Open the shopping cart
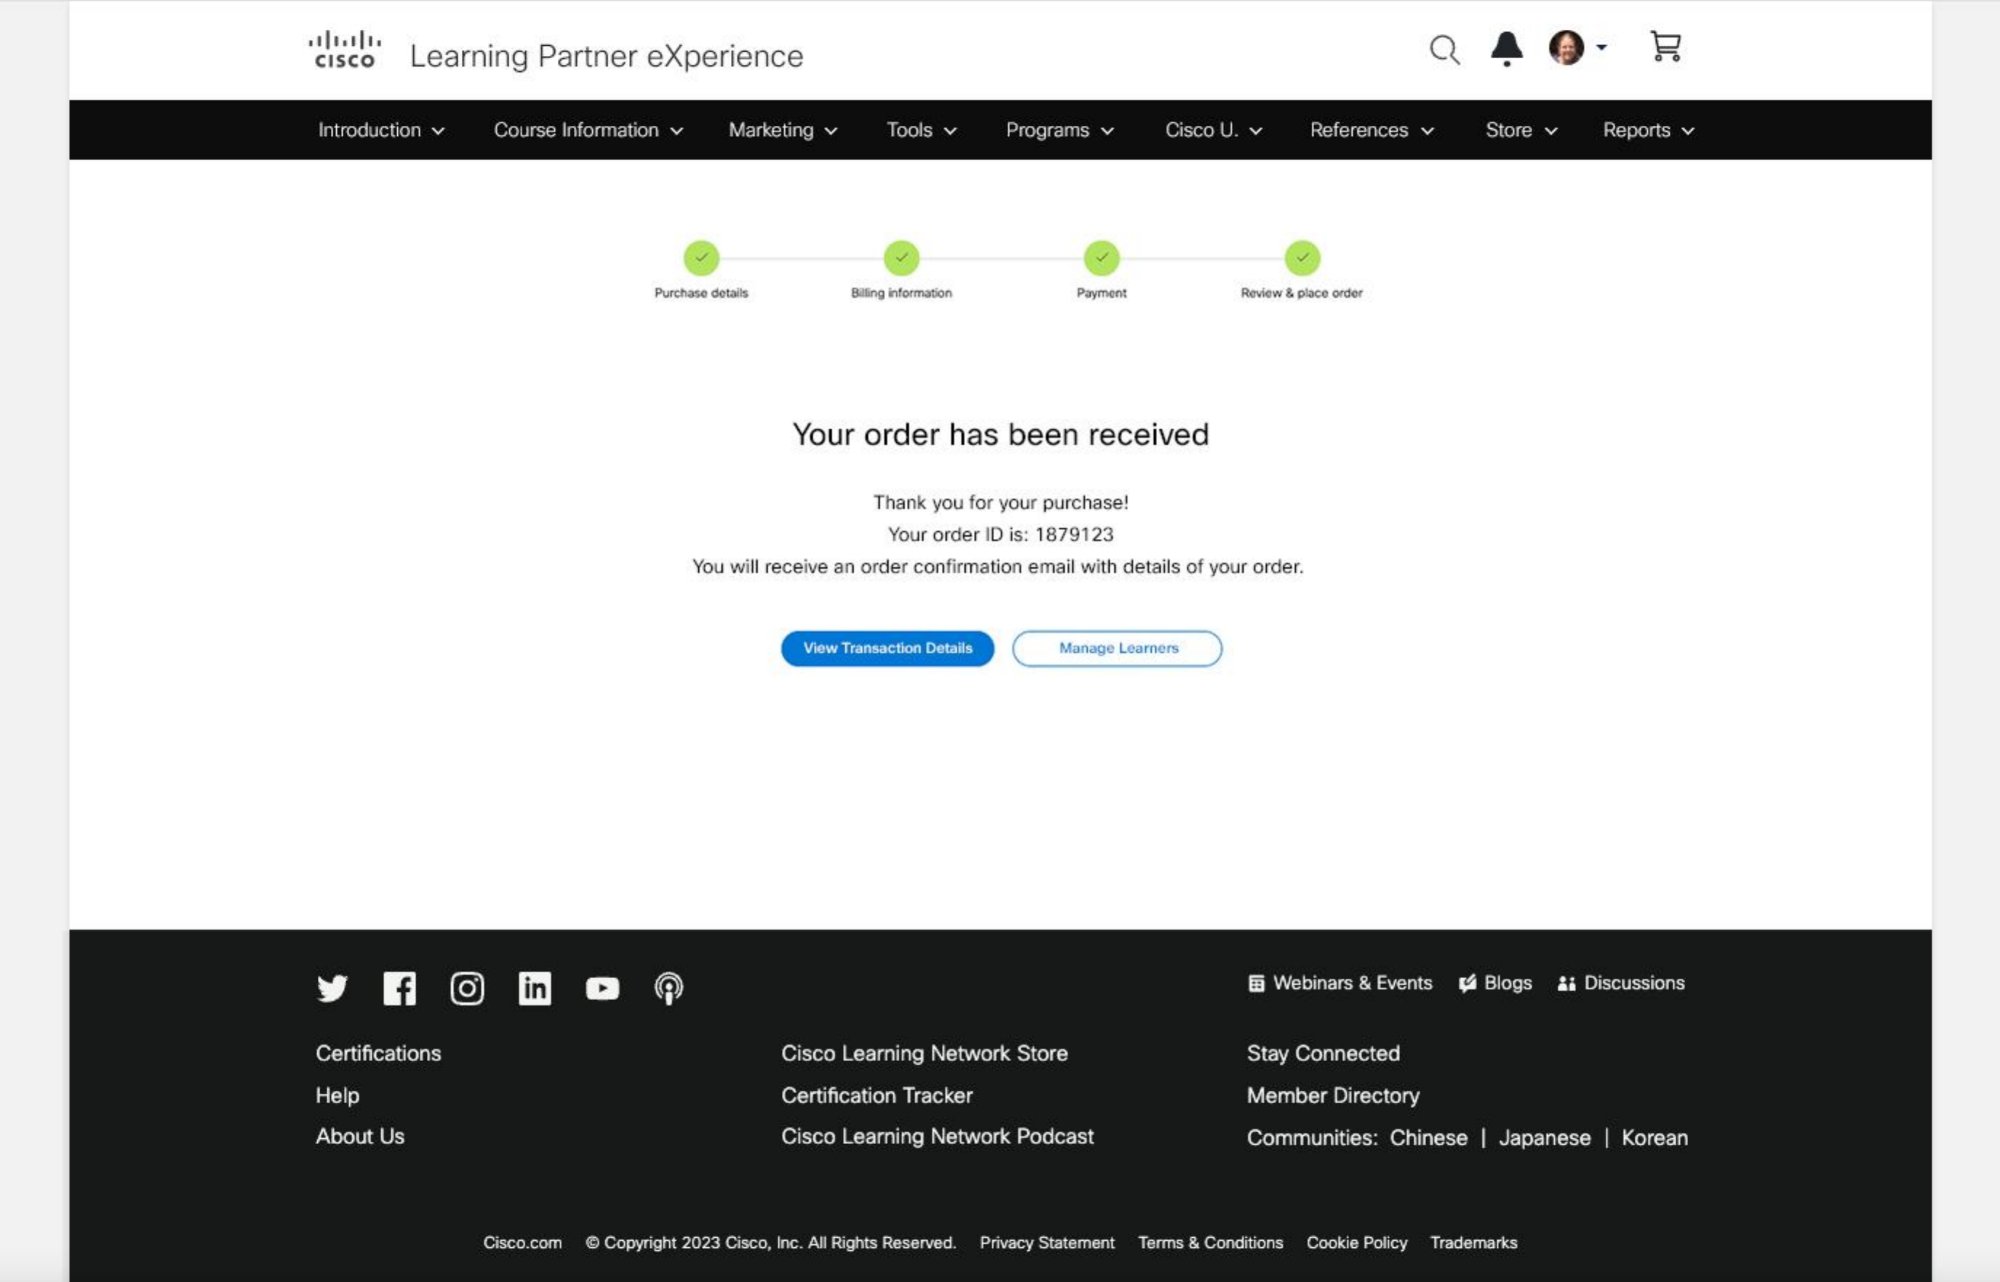This screenshot has height=1282, width=2000. click(x=1665, y=47)
